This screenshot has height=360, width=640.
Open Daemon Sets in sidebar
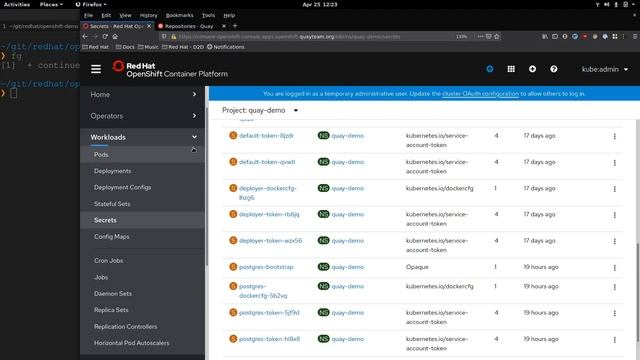[113, 293]
